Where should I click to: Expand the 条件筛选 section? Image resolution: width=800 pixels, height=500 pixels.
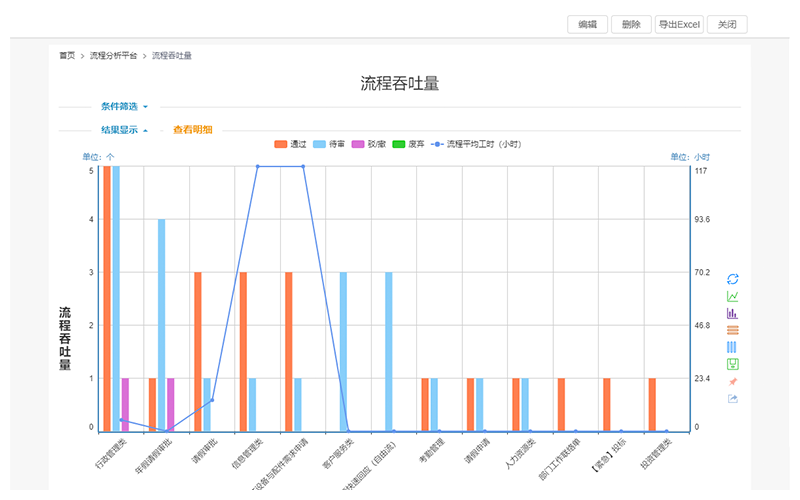pyautogui.click(x=124, y=106)
